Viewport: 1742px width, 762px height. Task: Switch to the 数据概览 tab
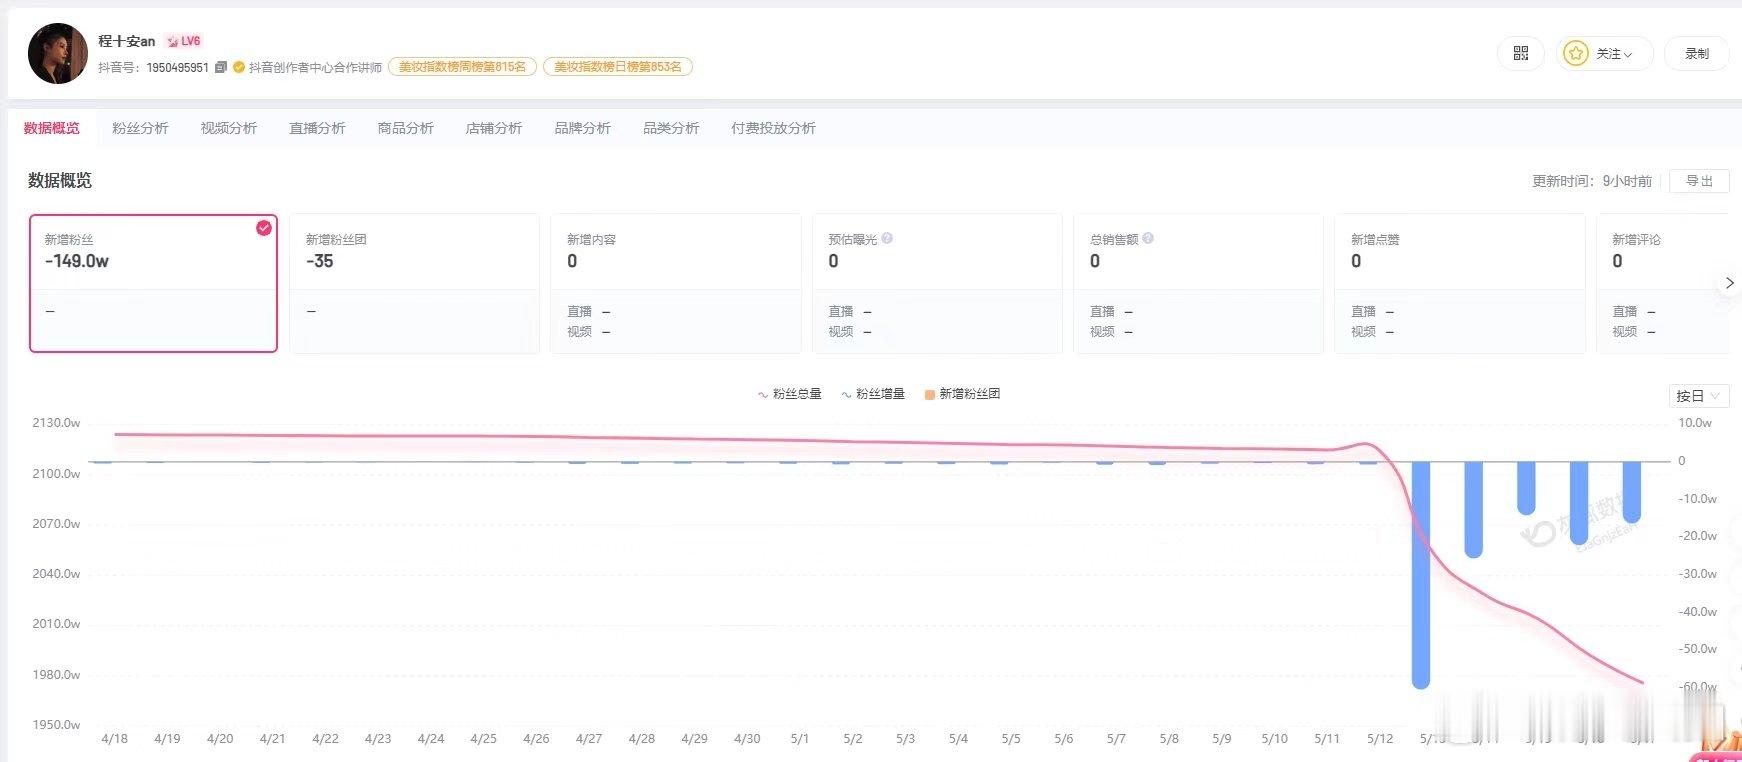point(52,128)
